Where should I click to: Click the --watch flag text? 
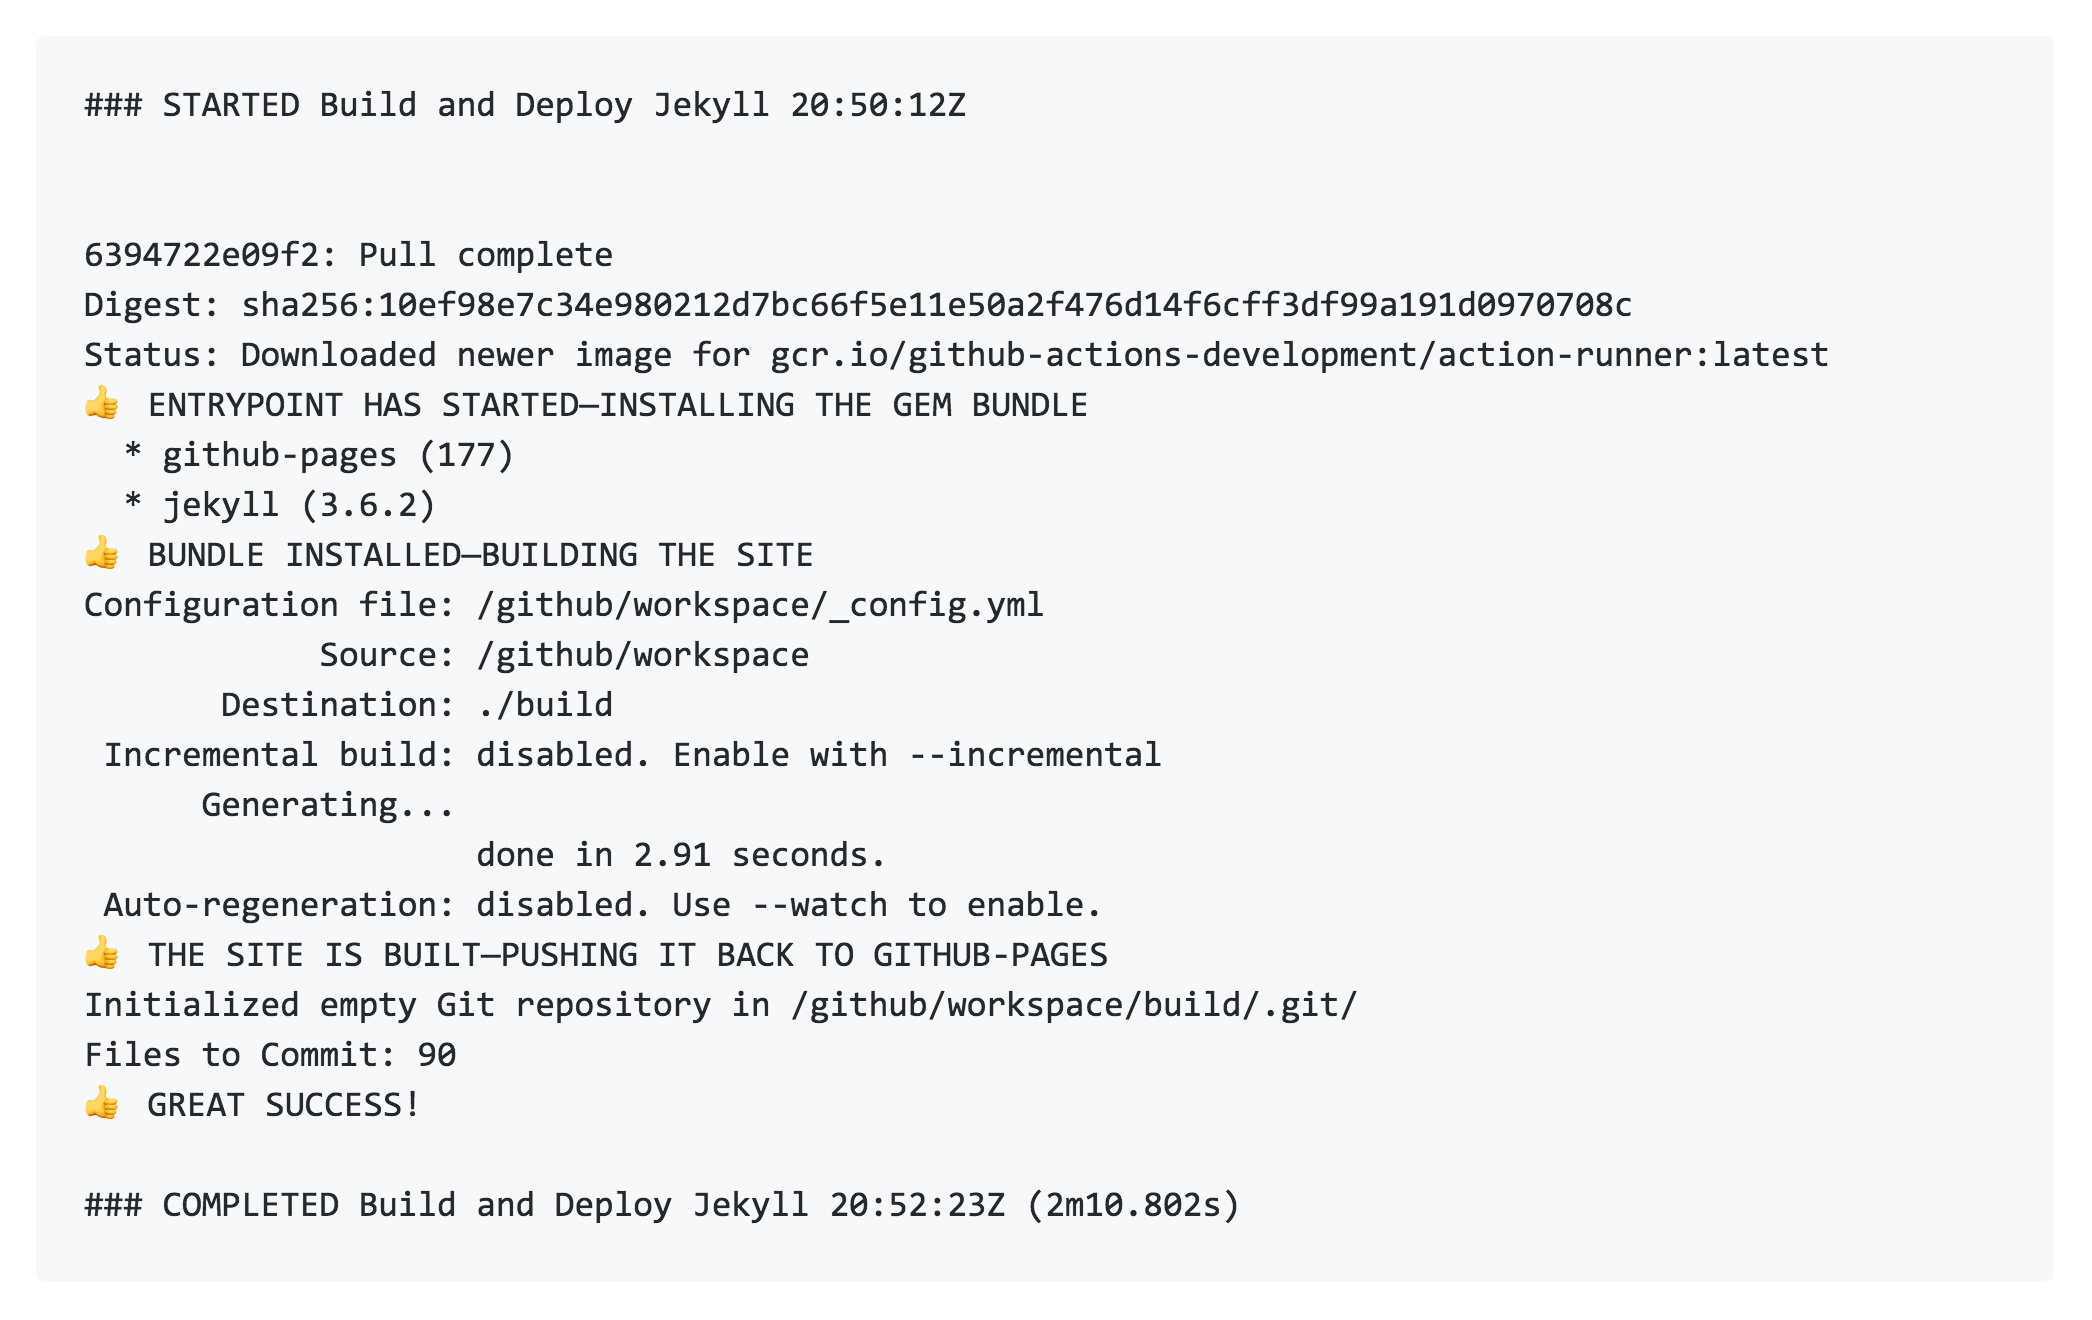[x=819, y=905]
